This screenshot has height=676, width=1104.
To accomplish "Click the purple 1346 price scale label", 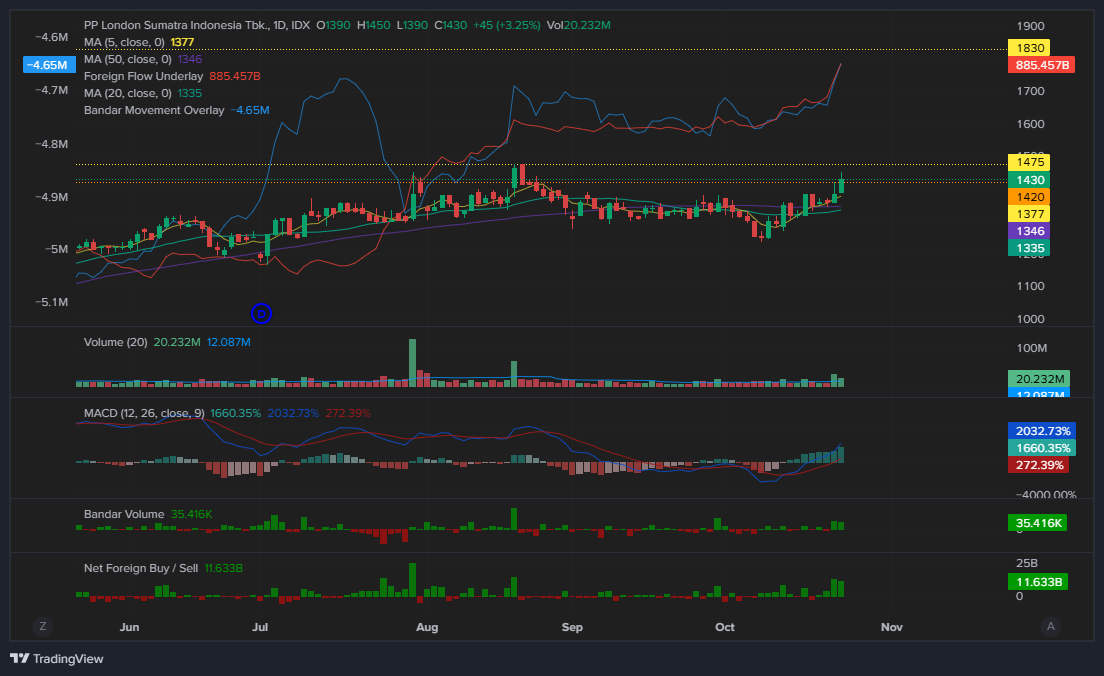I will tap(1029, 231).
